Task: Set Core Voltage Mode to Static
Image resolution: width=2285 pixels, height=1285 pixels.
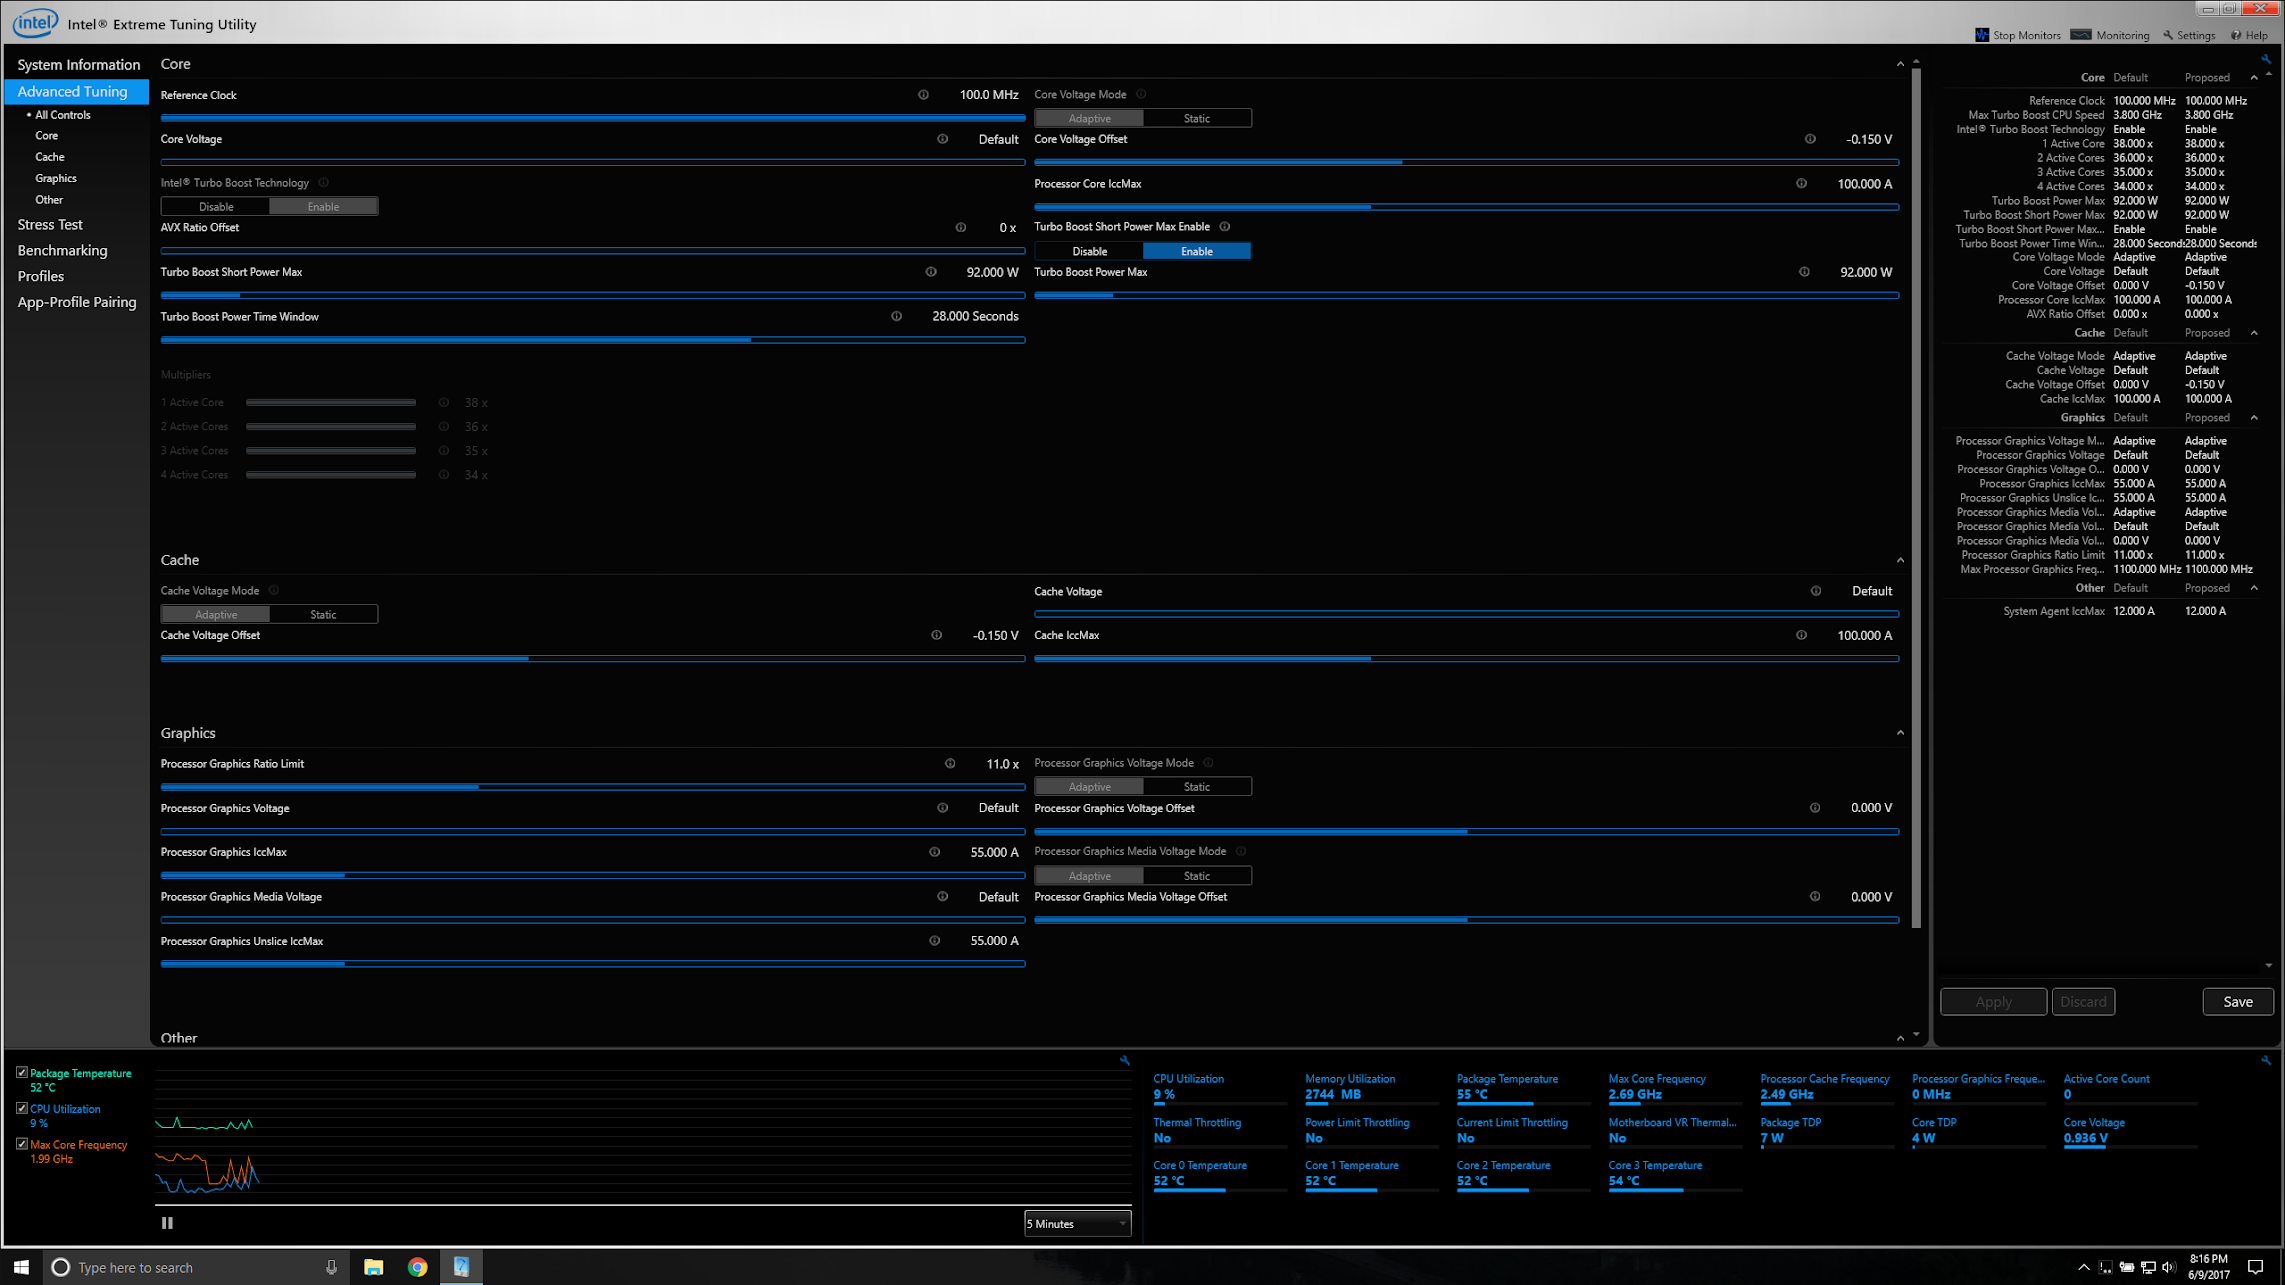Action: [1196, 118]
